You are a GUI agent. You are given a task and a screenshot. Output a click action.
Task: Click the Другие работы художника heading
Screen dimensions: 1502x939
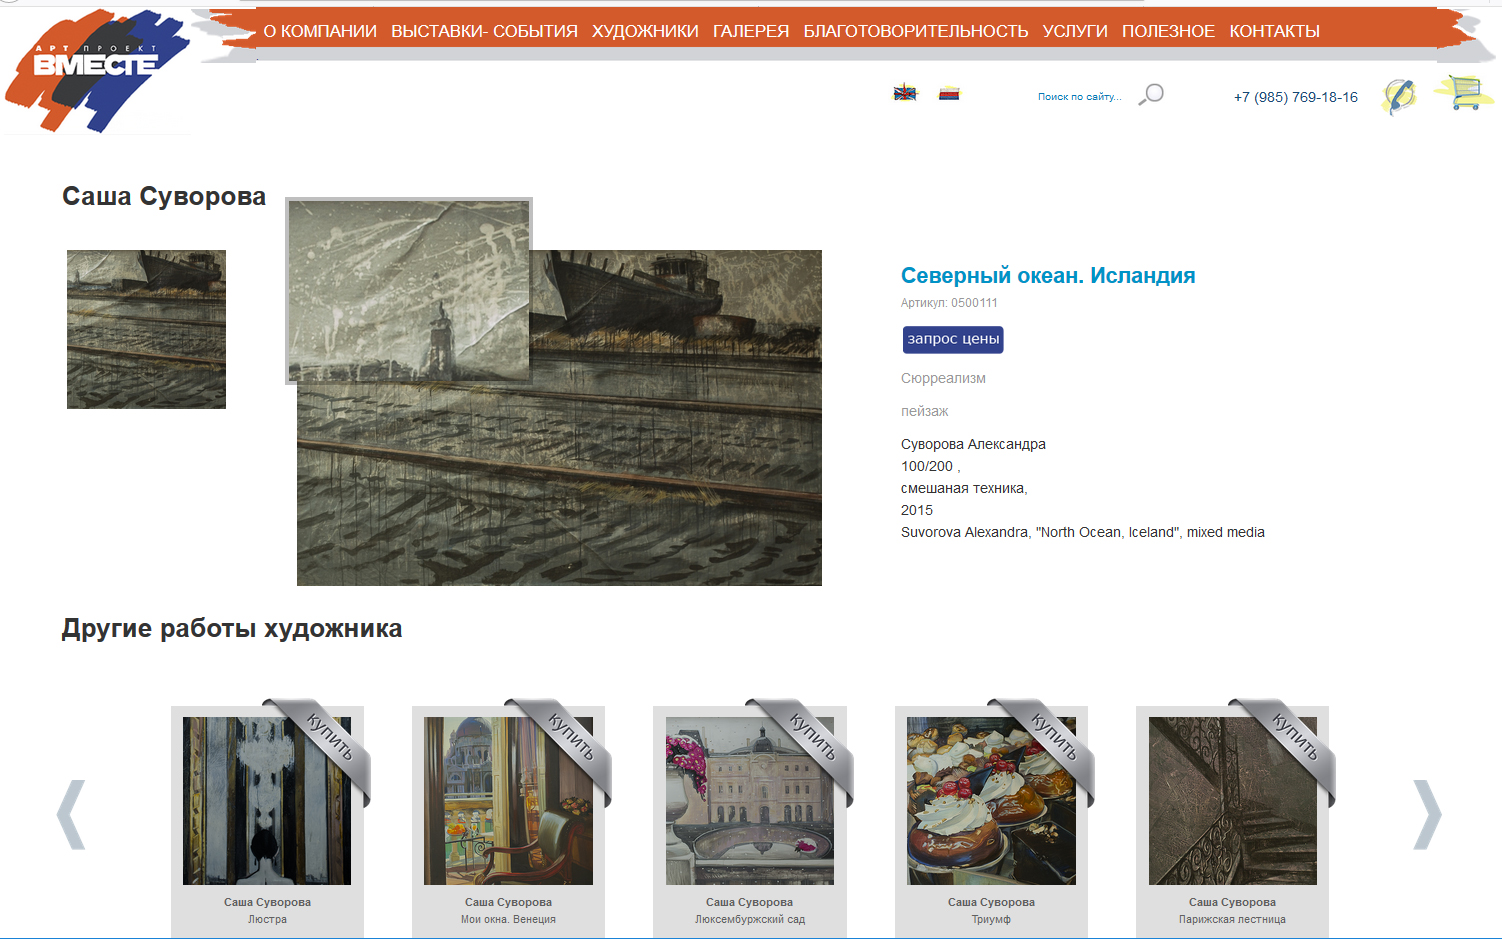pyautogui.click(x=232, y=629)
